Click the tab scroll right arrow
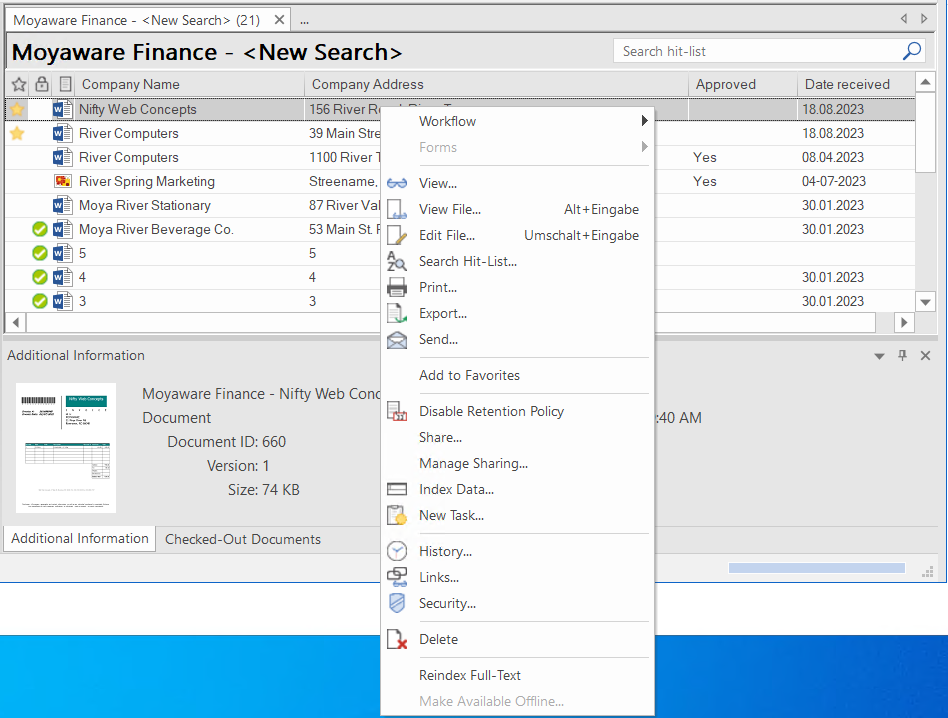The image size is (948, 718). (924, 19)
